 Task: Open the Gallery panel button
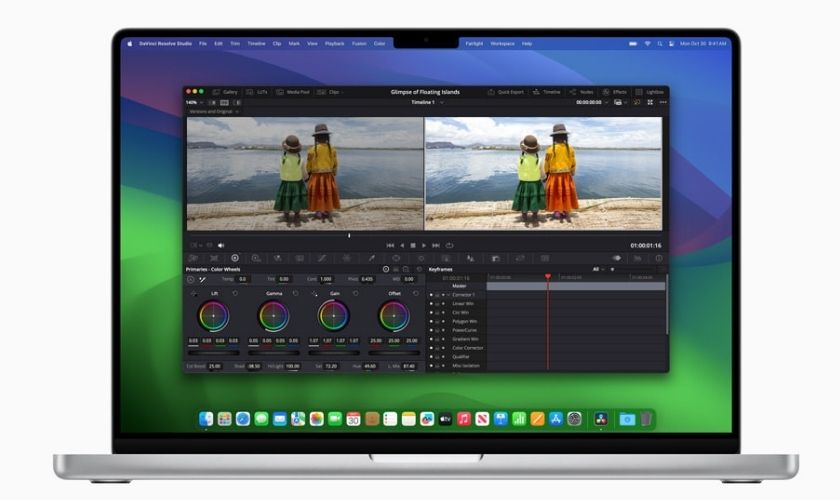225,92
